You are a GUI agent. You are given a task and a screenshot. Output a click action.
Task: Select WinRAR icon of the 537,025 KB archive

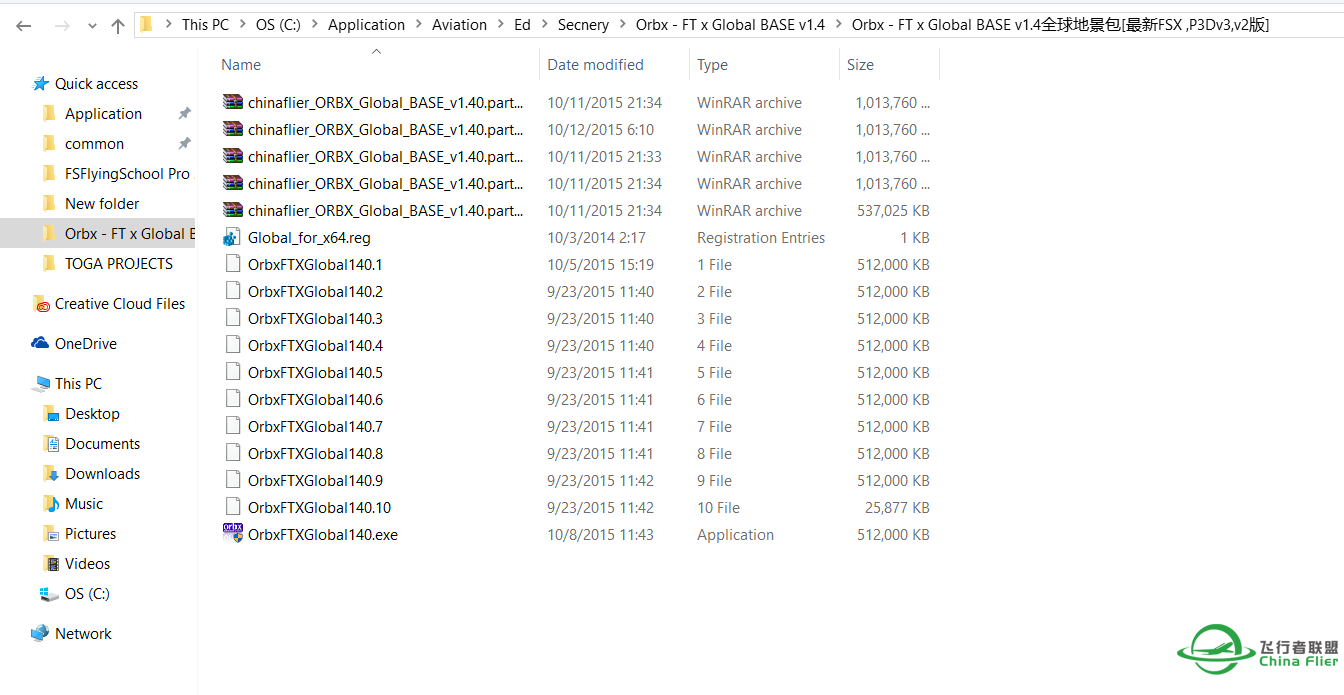pyautogui.click(x=233, y=210)
